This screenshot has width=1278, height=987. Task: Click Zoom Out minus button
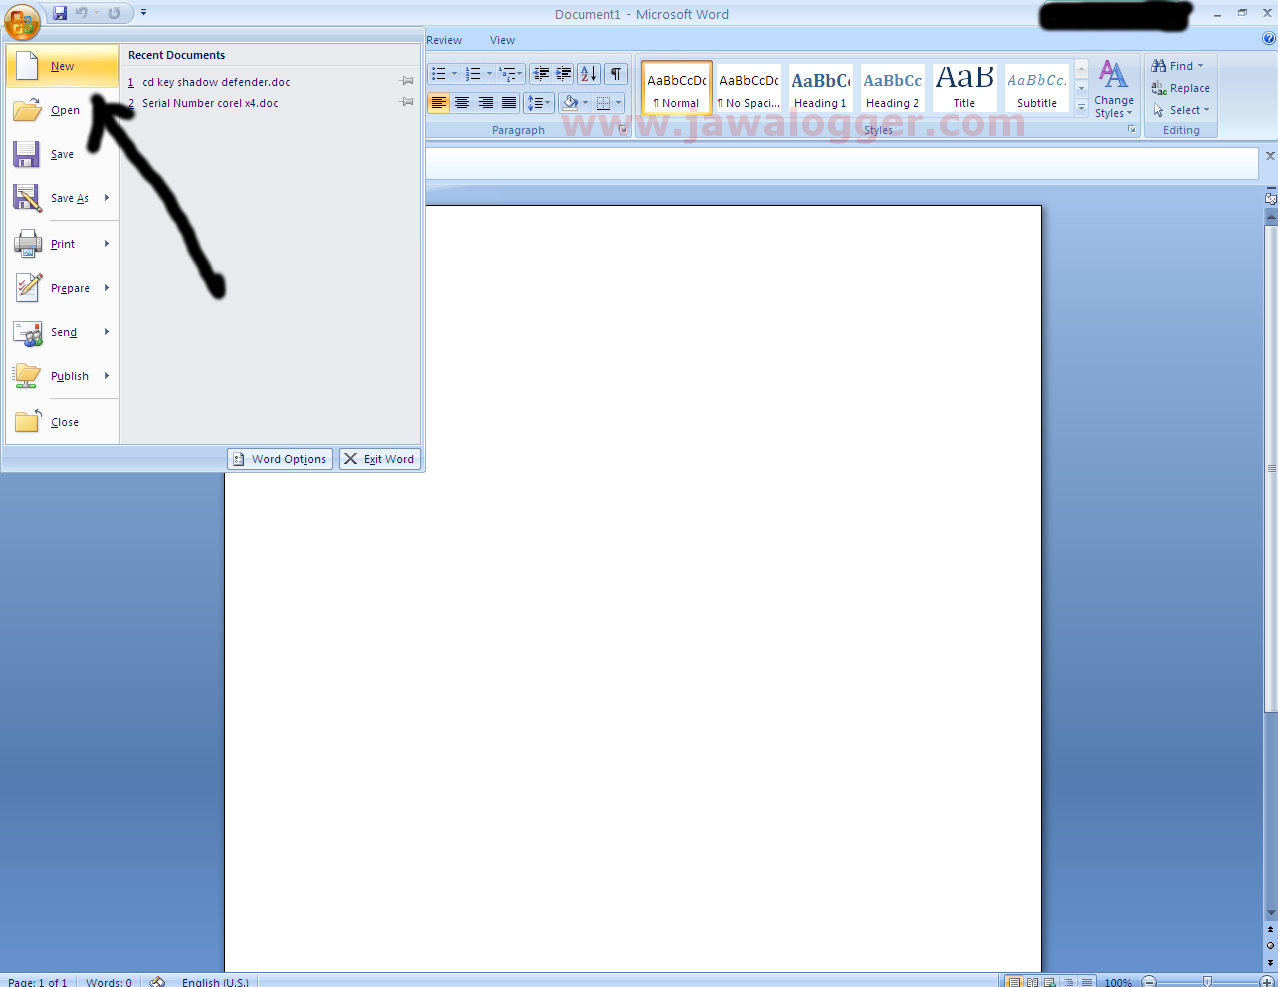point(1149,982)
